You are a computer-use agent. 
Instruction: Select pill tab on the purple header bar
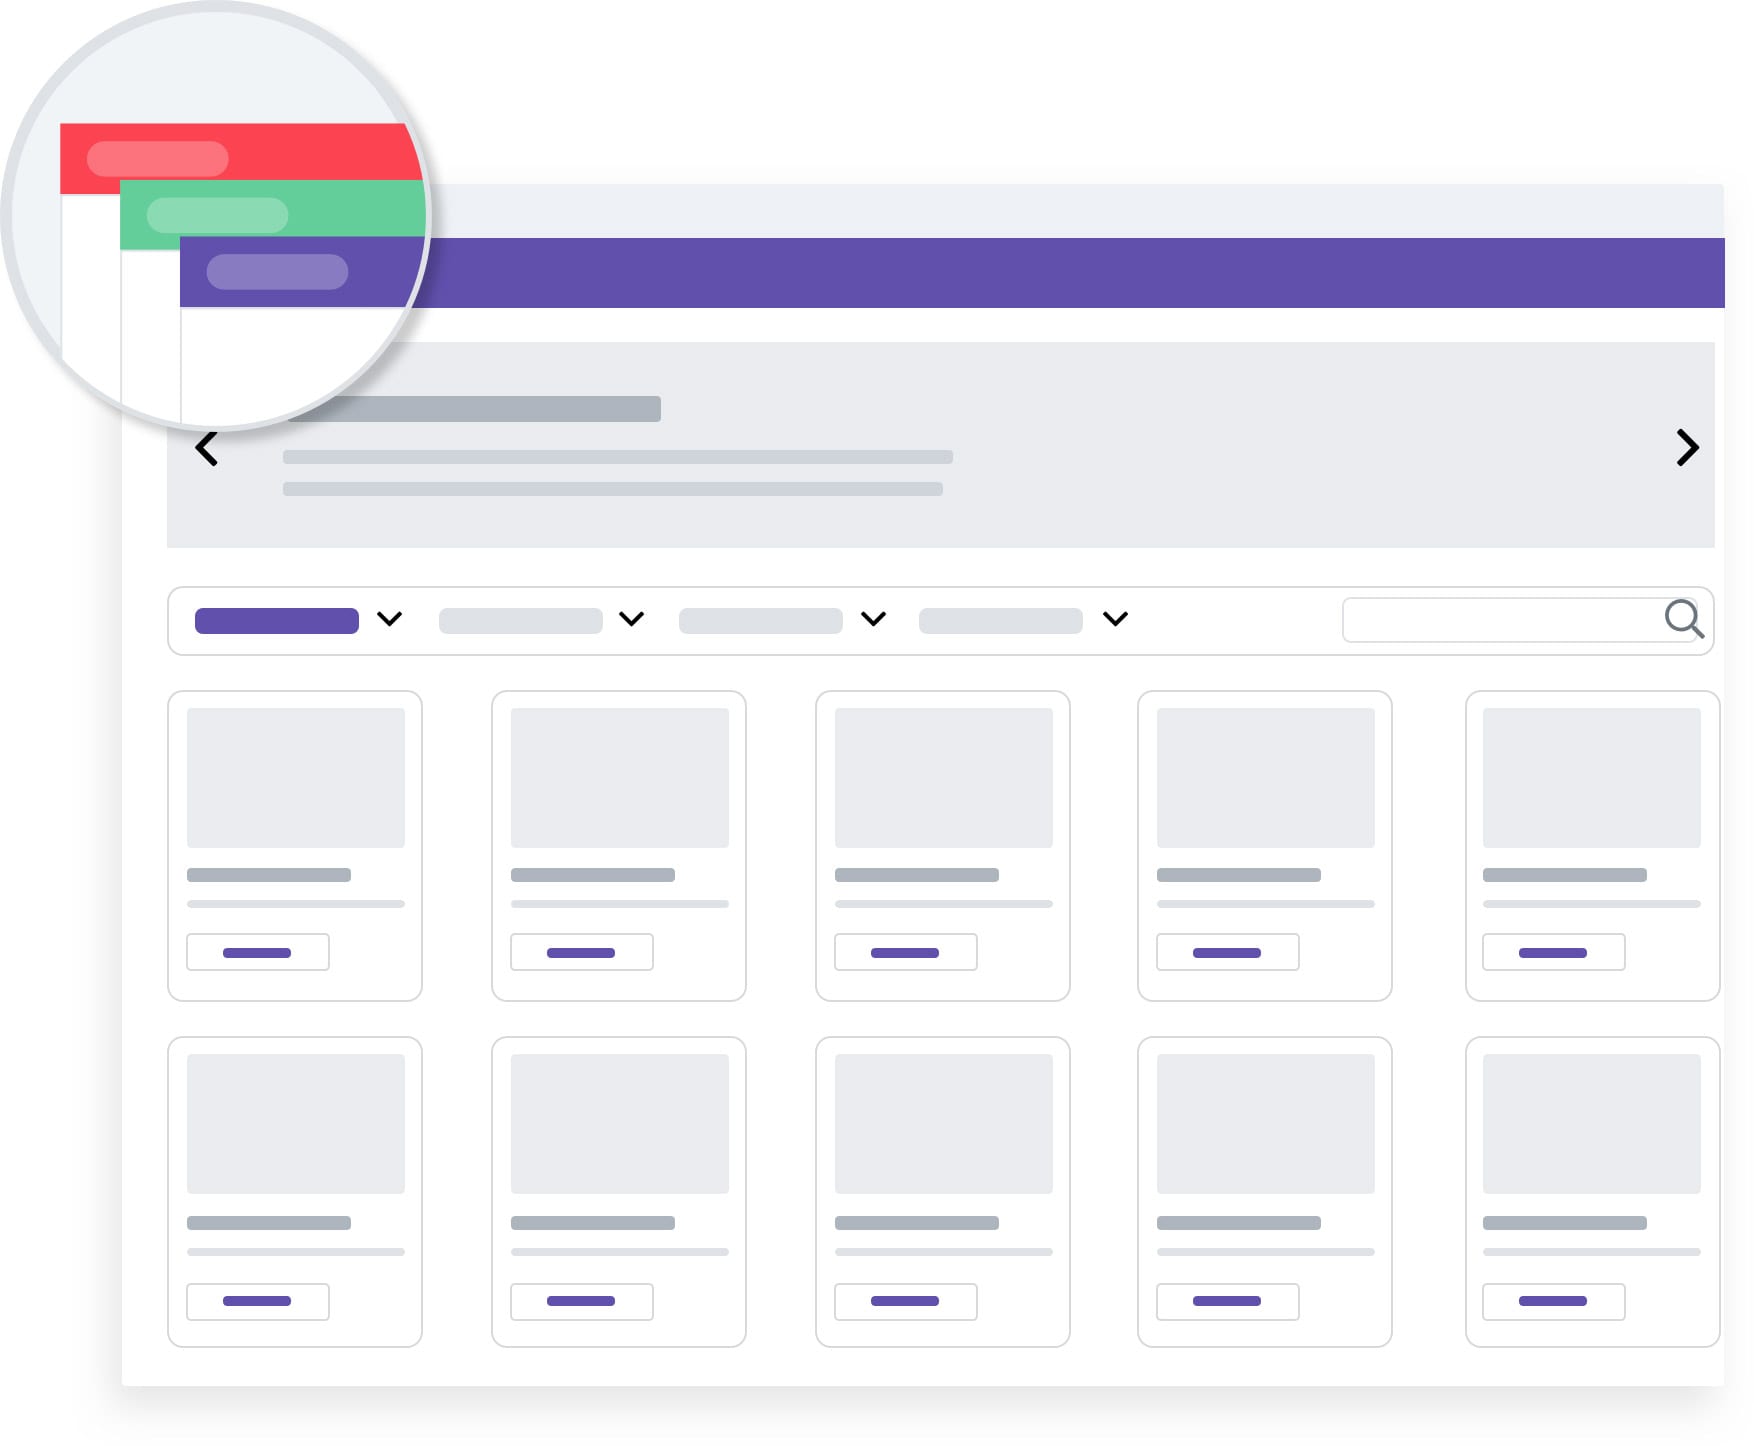pos(278,272)
